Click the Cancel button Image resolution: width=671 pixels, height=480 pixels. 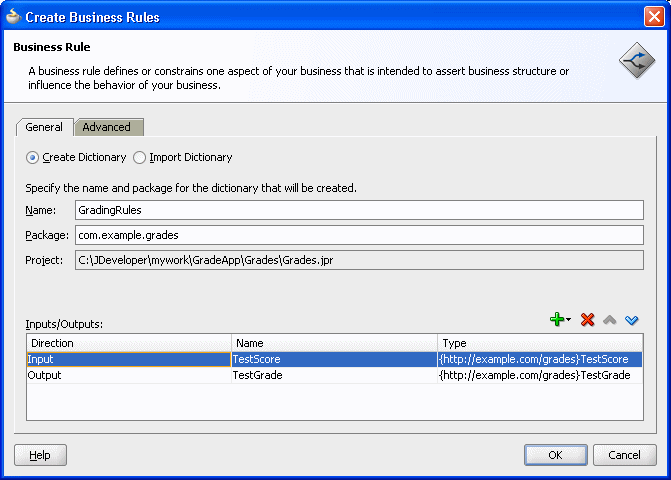(624, 455)
